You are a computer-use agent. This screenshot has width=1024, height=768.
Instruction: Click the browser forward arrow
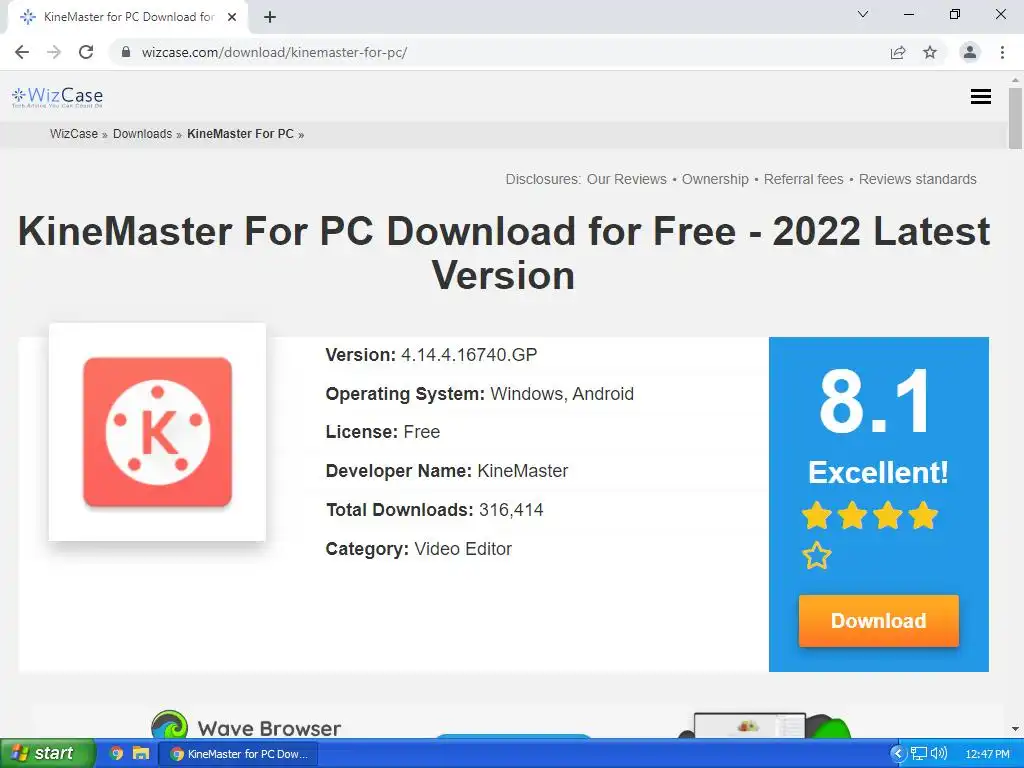click(54, 52)
